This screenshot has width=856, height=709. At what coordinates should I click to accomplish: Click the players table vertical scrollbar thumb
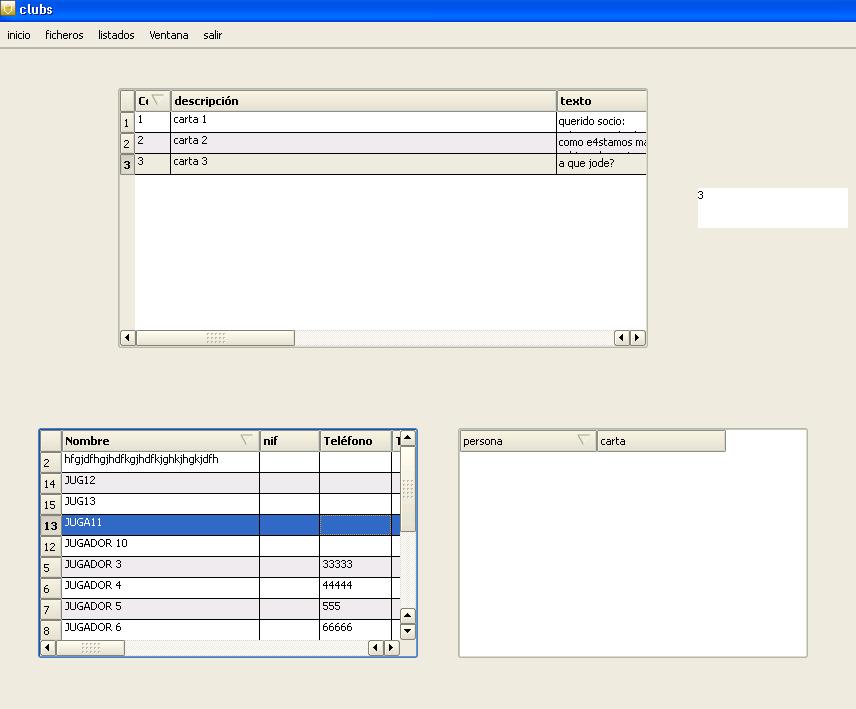click(x=408, y=488)
